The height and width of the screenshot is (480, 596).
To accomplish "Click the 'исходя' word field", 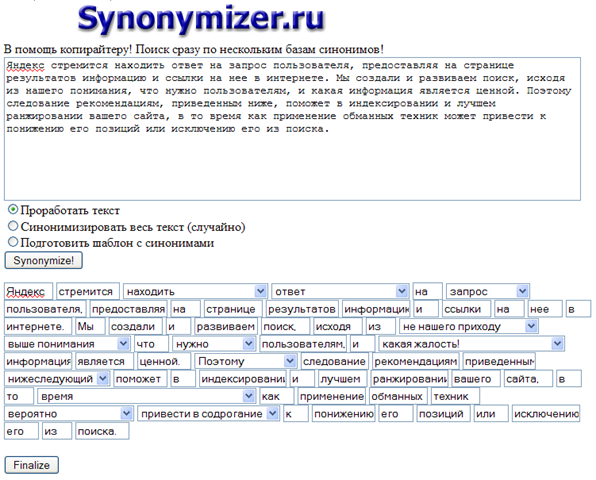I will [x=338, y=326].
